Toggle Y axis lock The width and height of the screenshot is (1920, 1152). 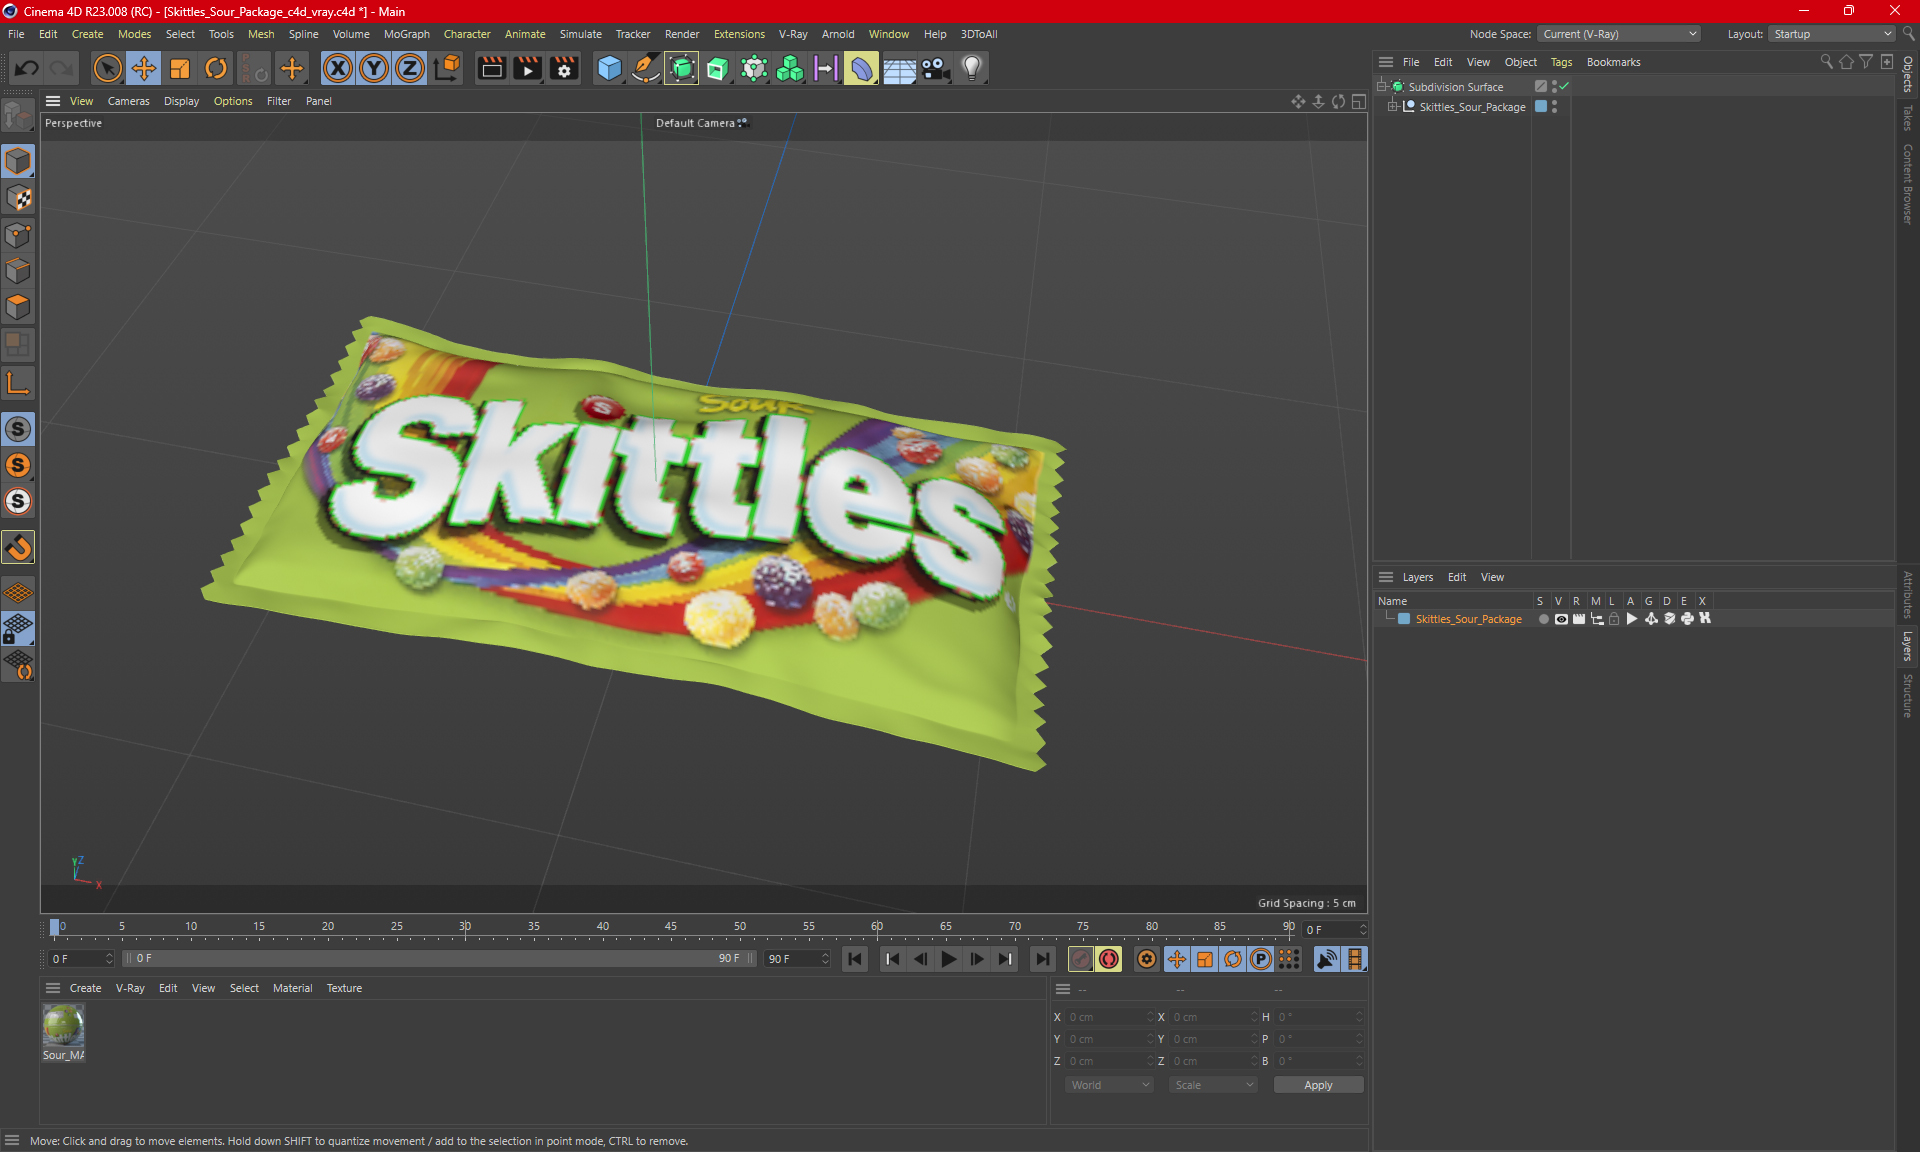[374, 68]
